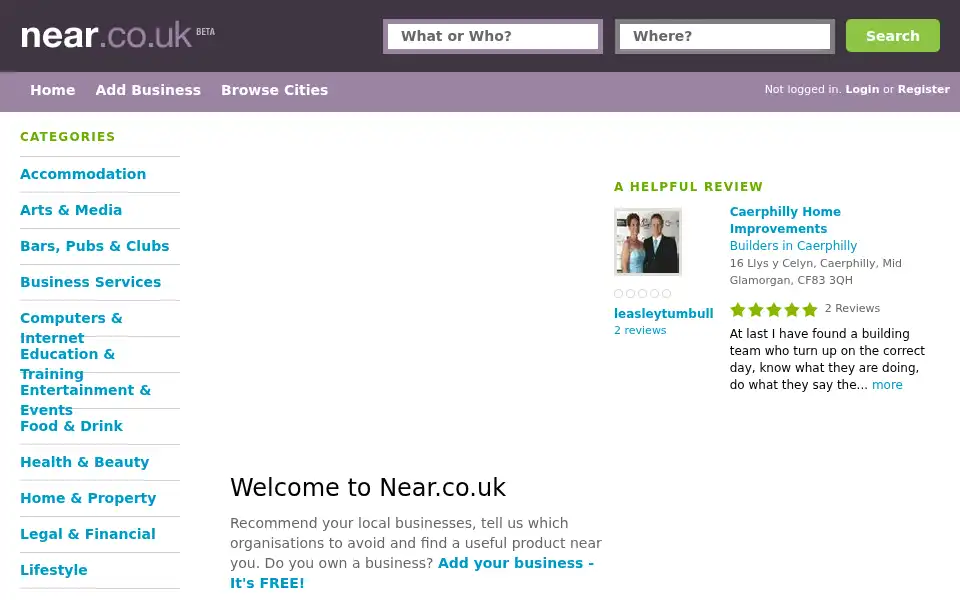
Task: Open the leasleytumbull reviewer photo
Action: tap(648, 242)
